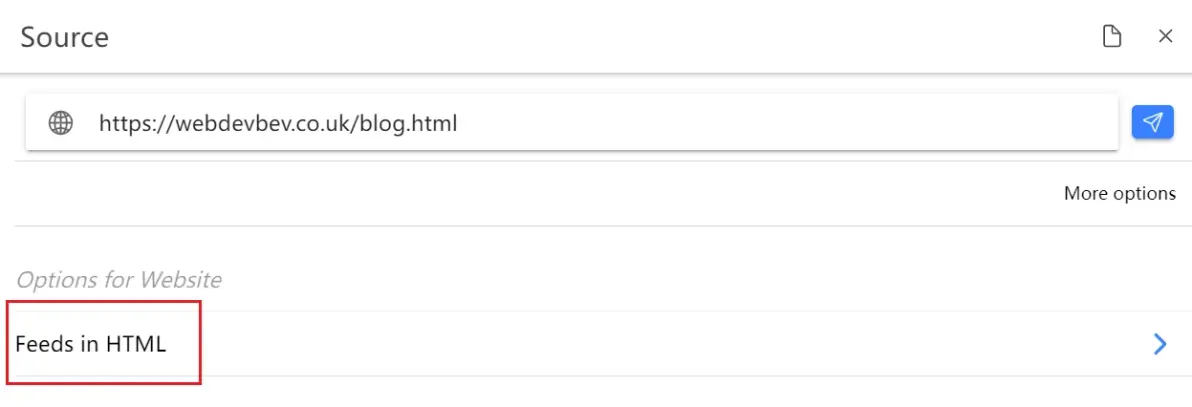
Task: Submit the URL with the paper plane button
Action: click(x=1152, y=122)
